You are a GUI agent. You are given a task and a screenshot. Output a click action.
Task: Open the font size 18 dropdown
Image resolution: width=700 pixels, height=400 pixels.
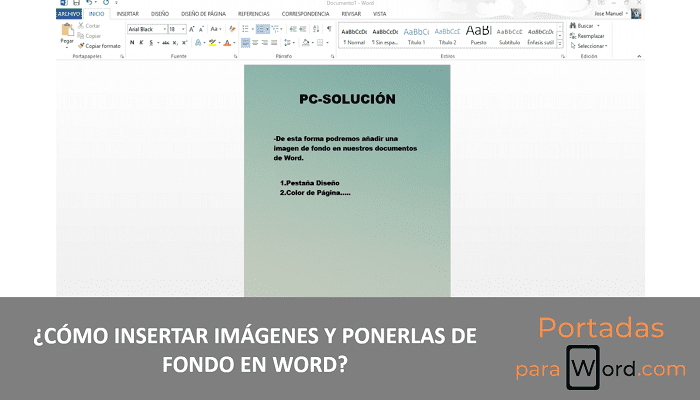click(x=183, y=29)
